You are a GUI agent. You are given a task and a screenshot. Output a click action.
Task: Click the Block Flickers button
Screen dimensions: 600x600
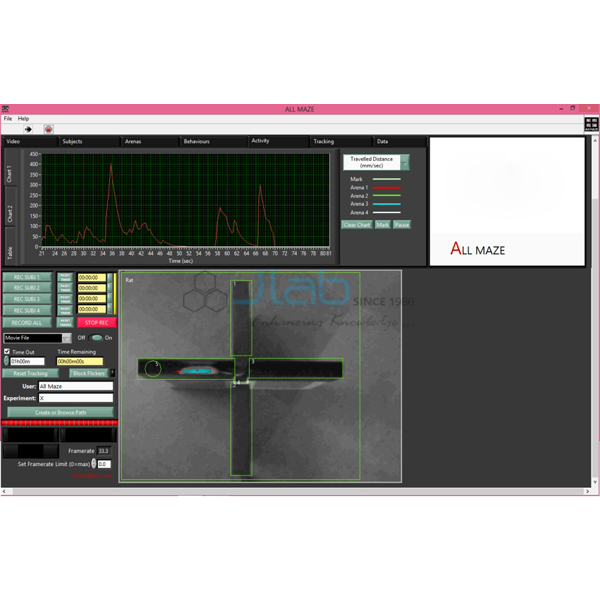pyautogui.click(x=89, y=373)
